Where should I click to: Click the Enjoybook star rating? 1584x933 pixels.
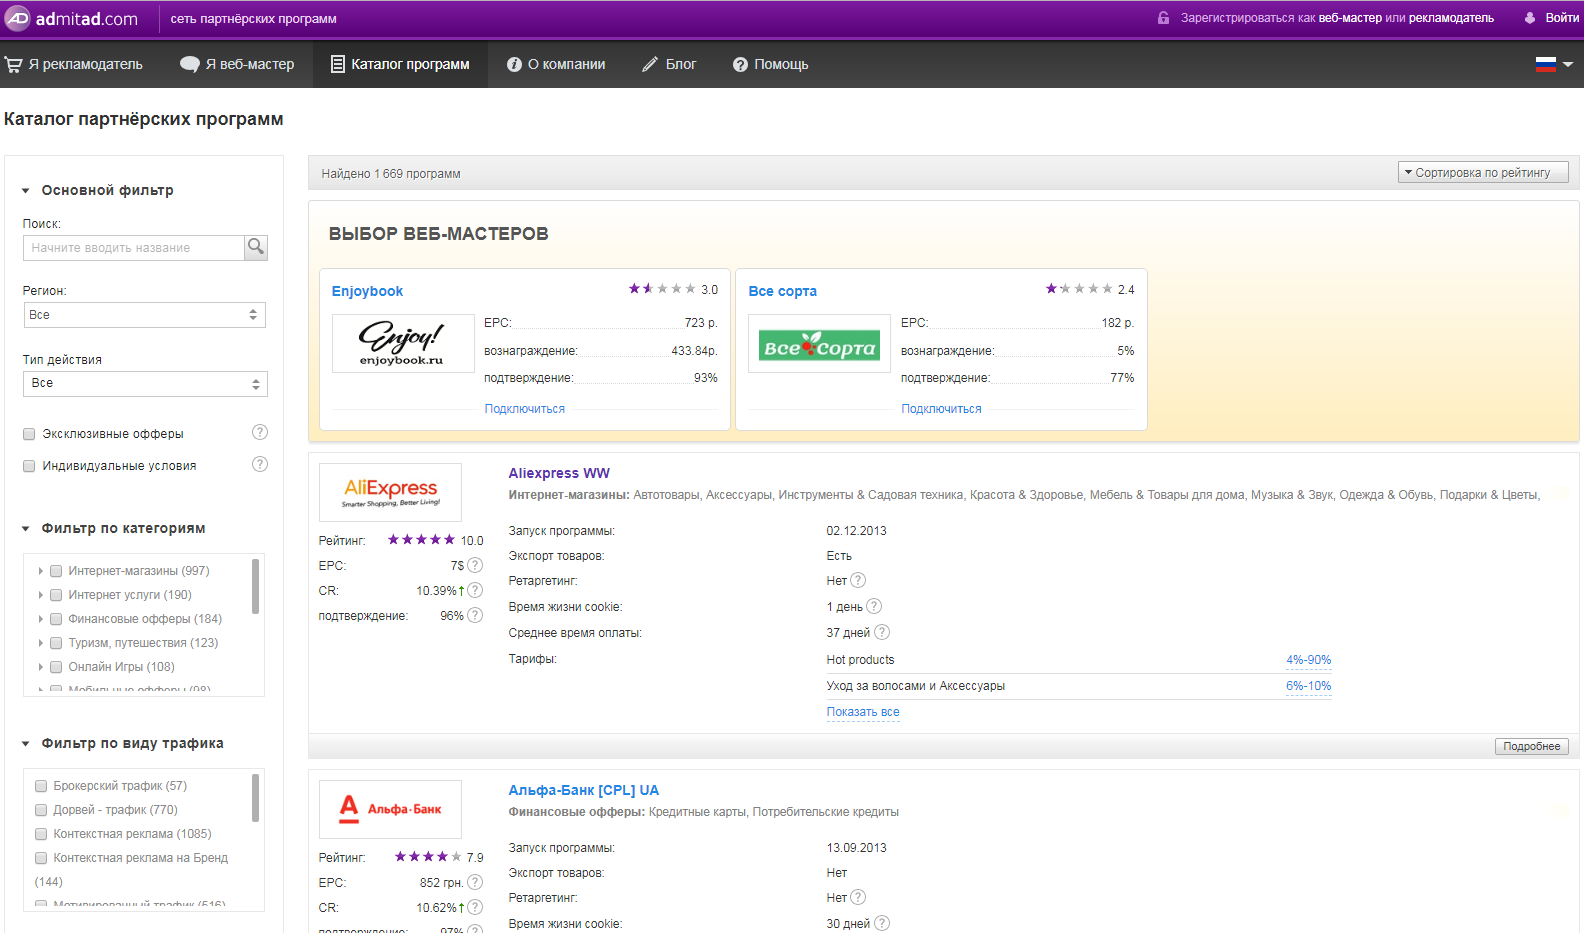point(662,289)
